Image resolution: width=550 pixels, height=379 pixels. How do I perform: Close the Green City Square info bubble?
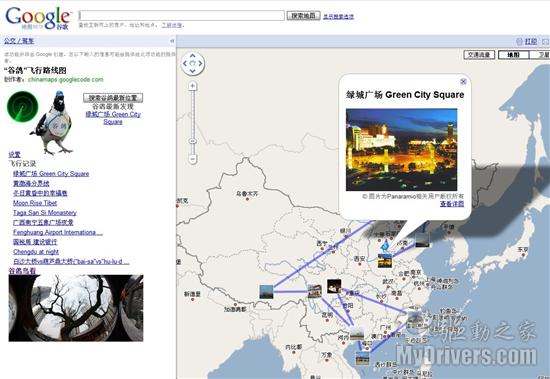coord(463,82)
